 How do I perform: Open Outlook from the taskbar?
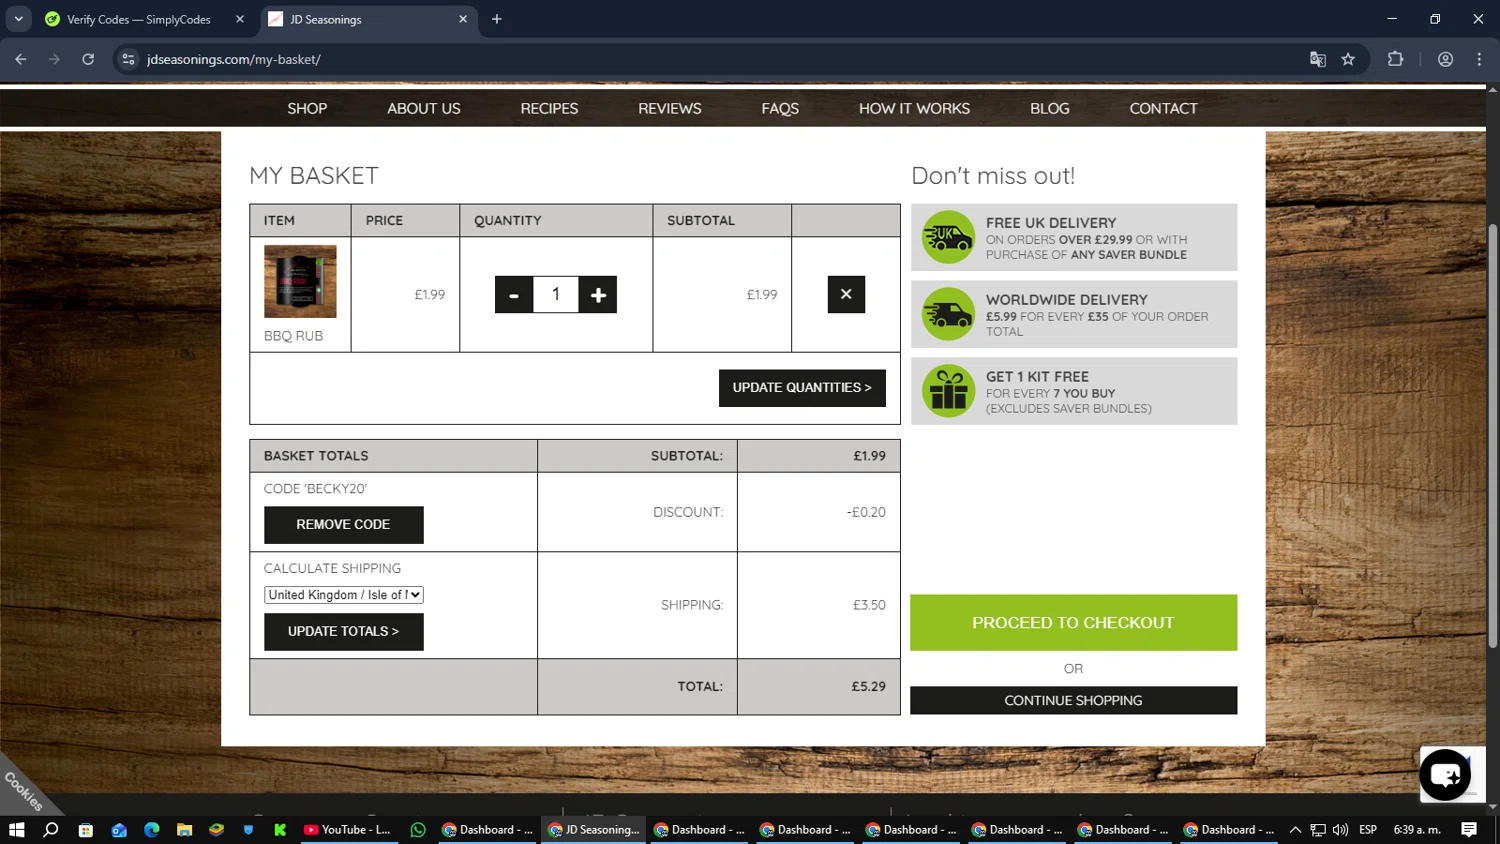119,830
